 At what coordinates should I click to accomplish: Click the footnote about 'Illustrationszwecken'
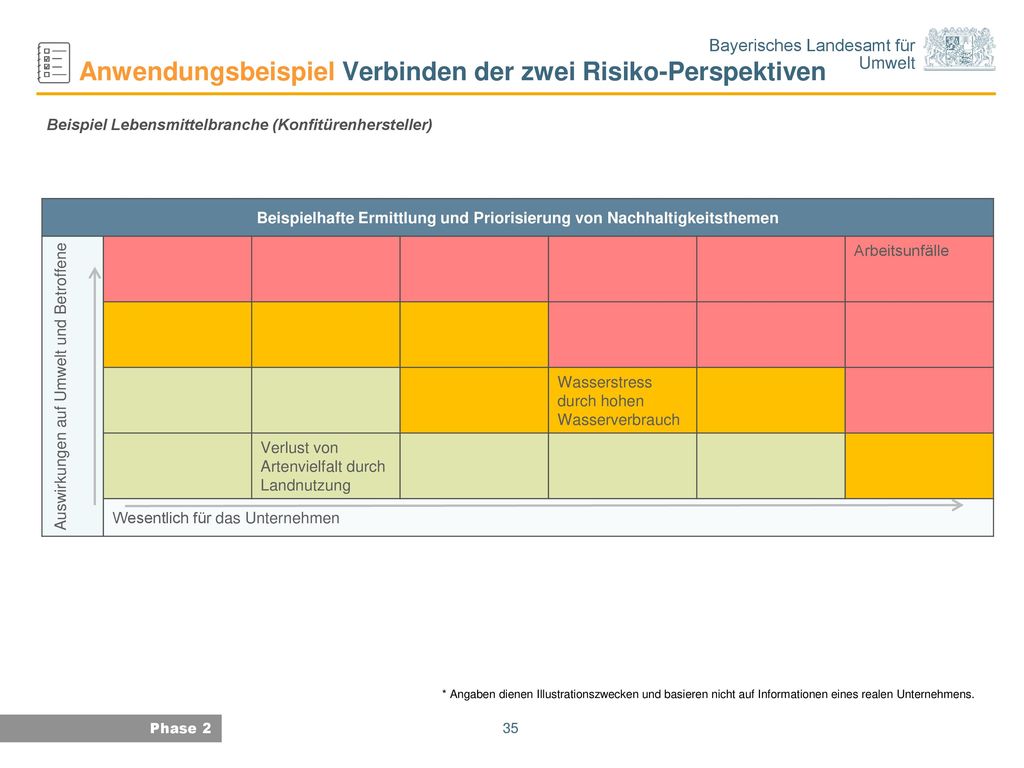(708, 694)
